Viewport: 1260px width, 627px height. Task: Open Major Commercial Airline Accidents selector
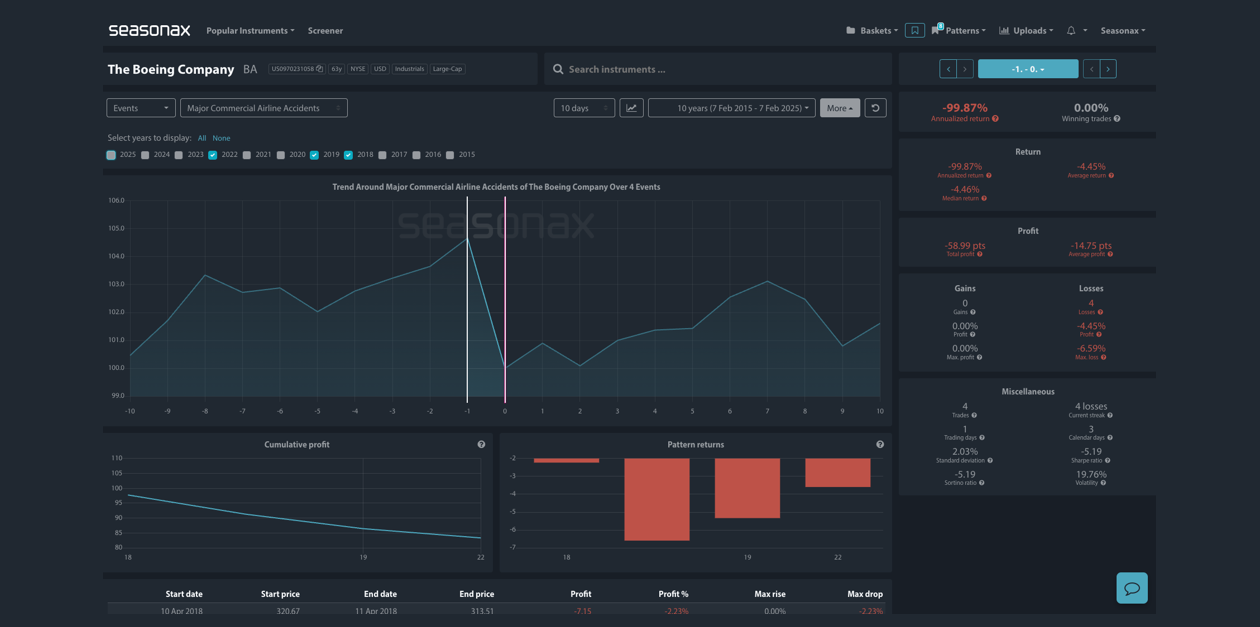coord(263,108)
